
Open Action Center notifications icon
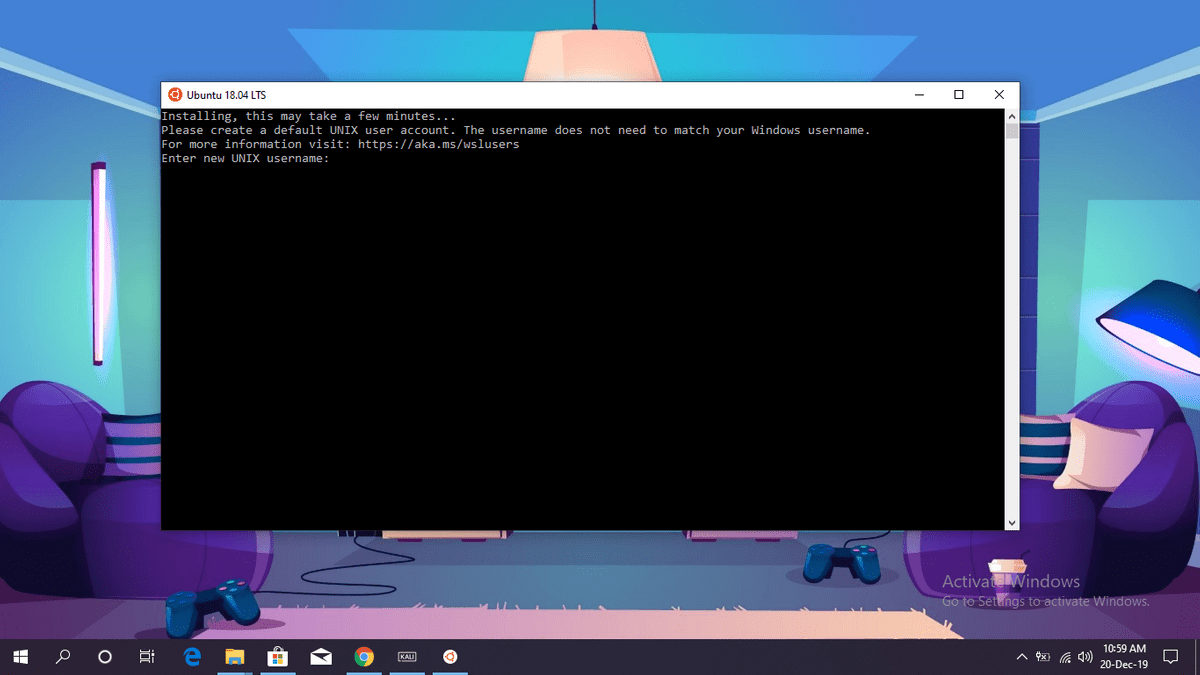point(1171,657)
